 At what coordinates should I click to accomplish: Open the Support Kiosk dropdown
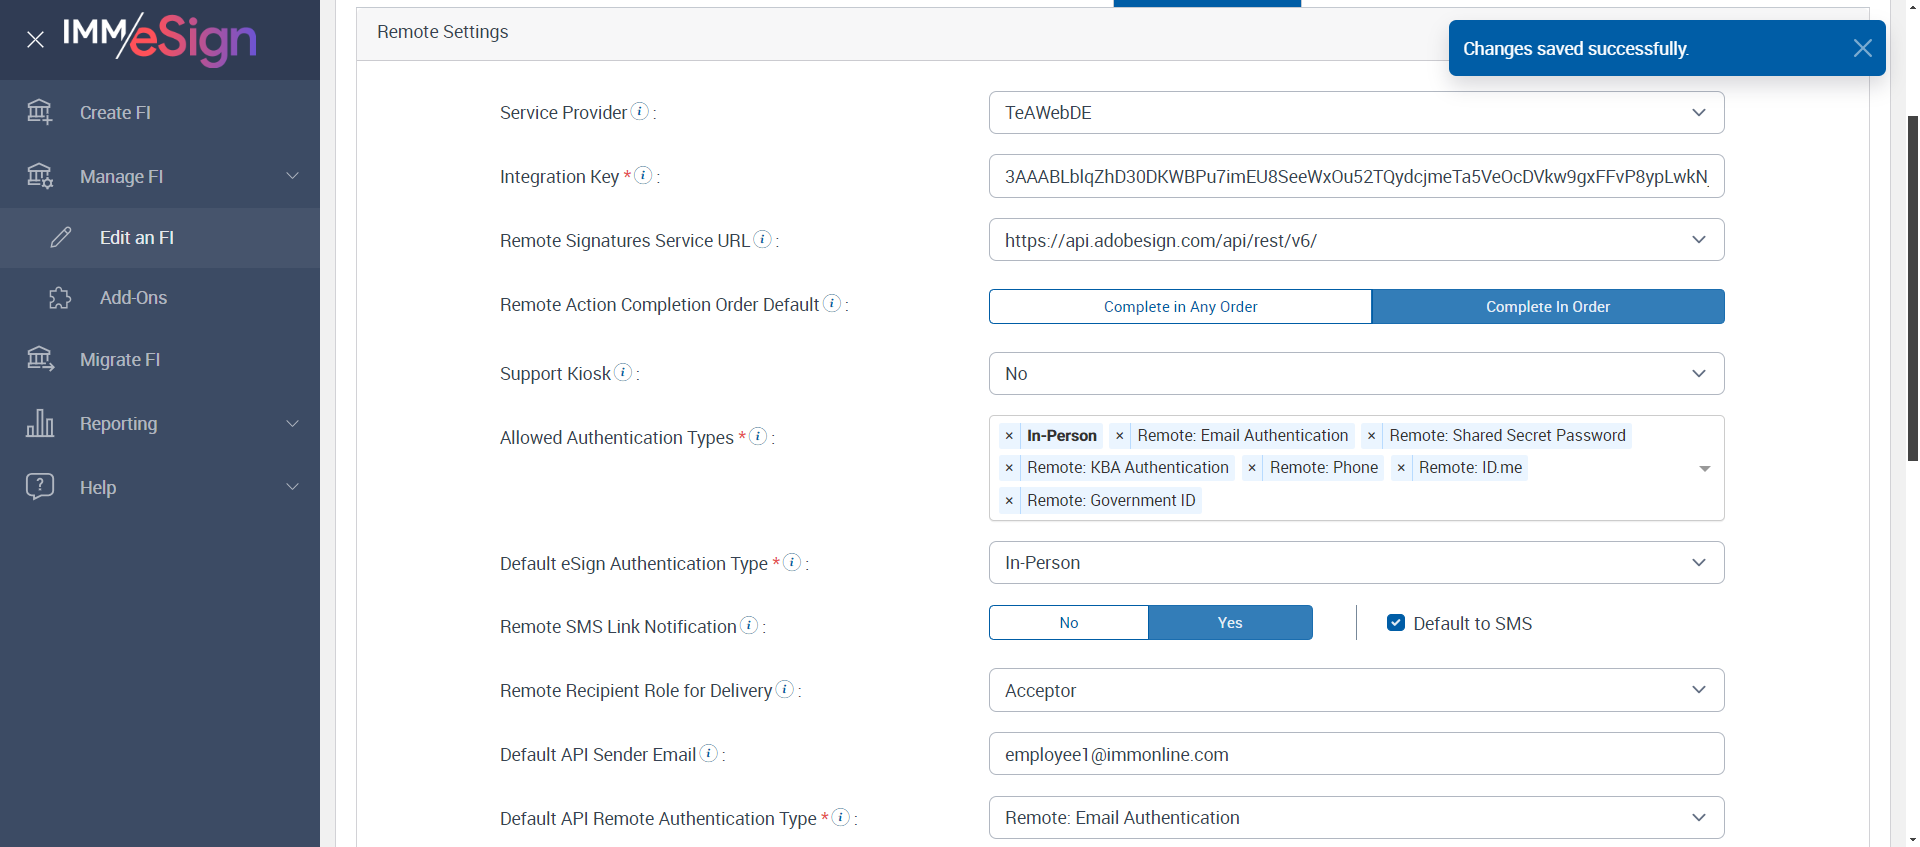1356,374
